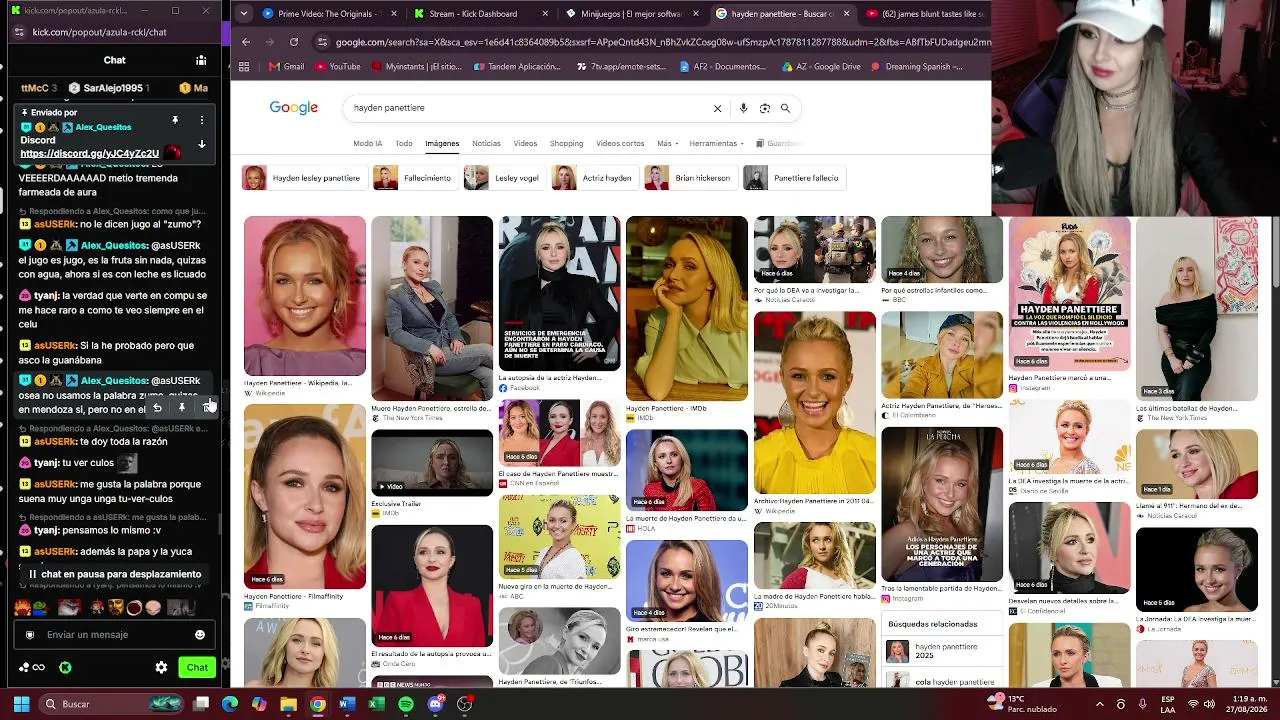Viewport: 1280px width, 720px height.
Task: Go back in the Chrome browser
Action: (x=246, y=42)
